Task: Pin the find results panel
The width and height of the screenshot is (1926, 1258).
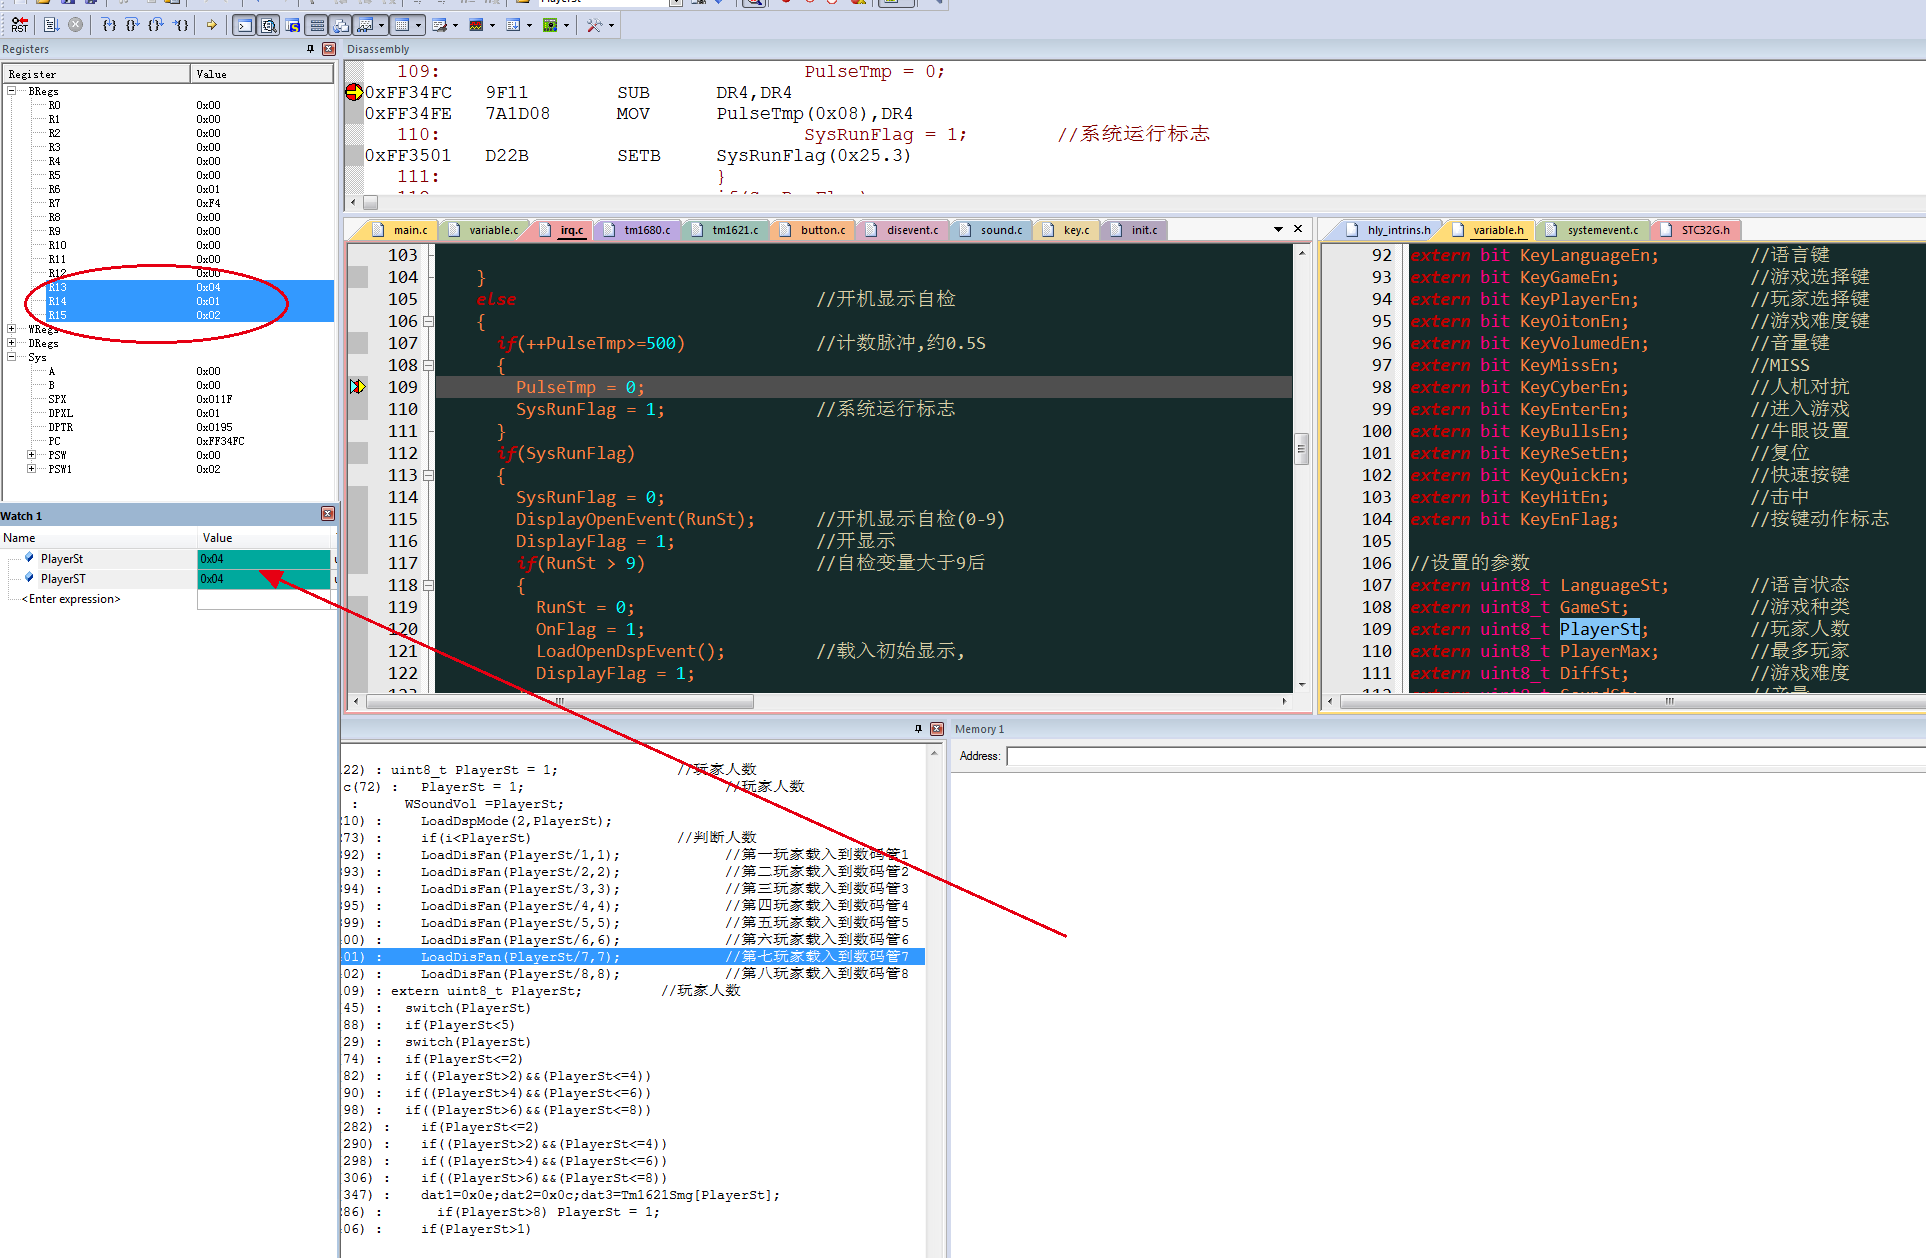Action: 918,729
